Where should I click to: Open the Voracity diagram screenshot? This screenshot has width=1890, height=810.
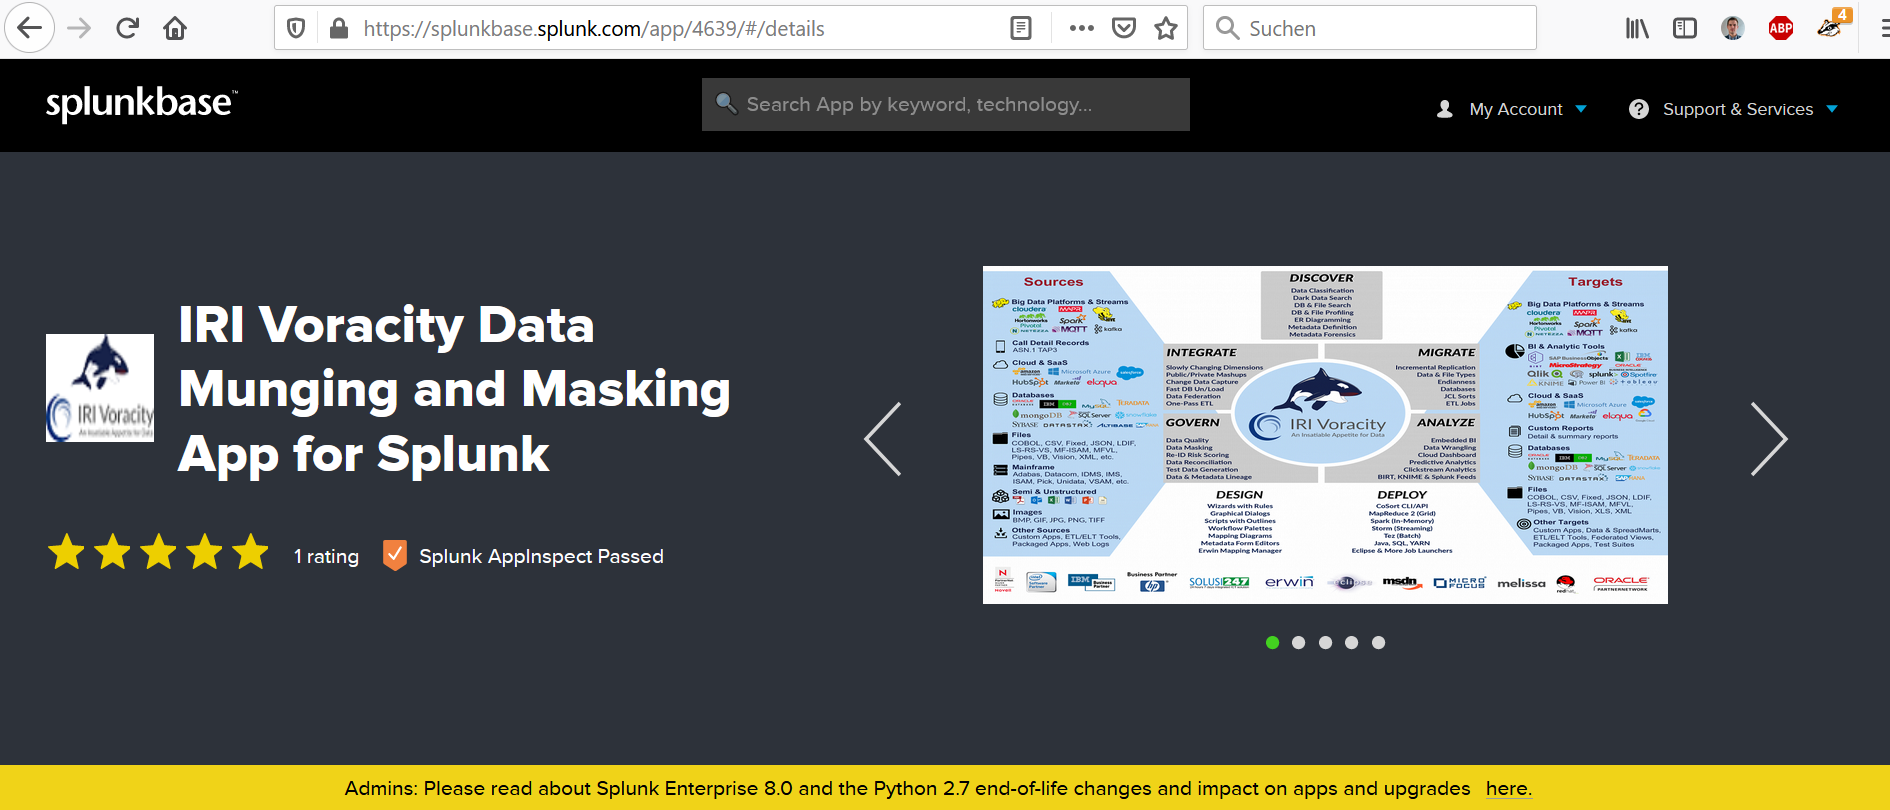coord(1325,435)
